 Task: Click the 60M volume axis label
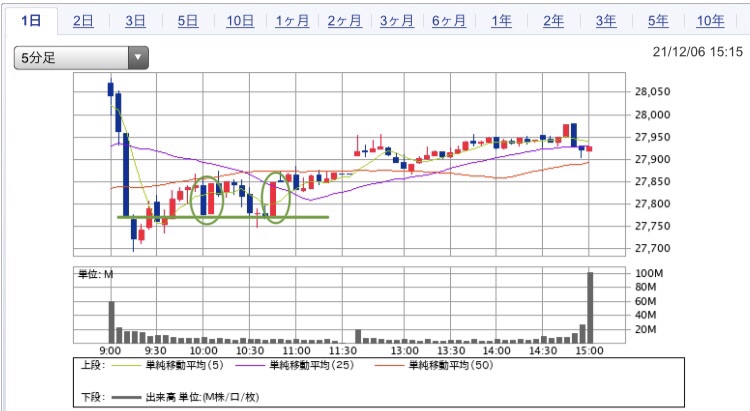pyautogui.click(x=646, y=301)
